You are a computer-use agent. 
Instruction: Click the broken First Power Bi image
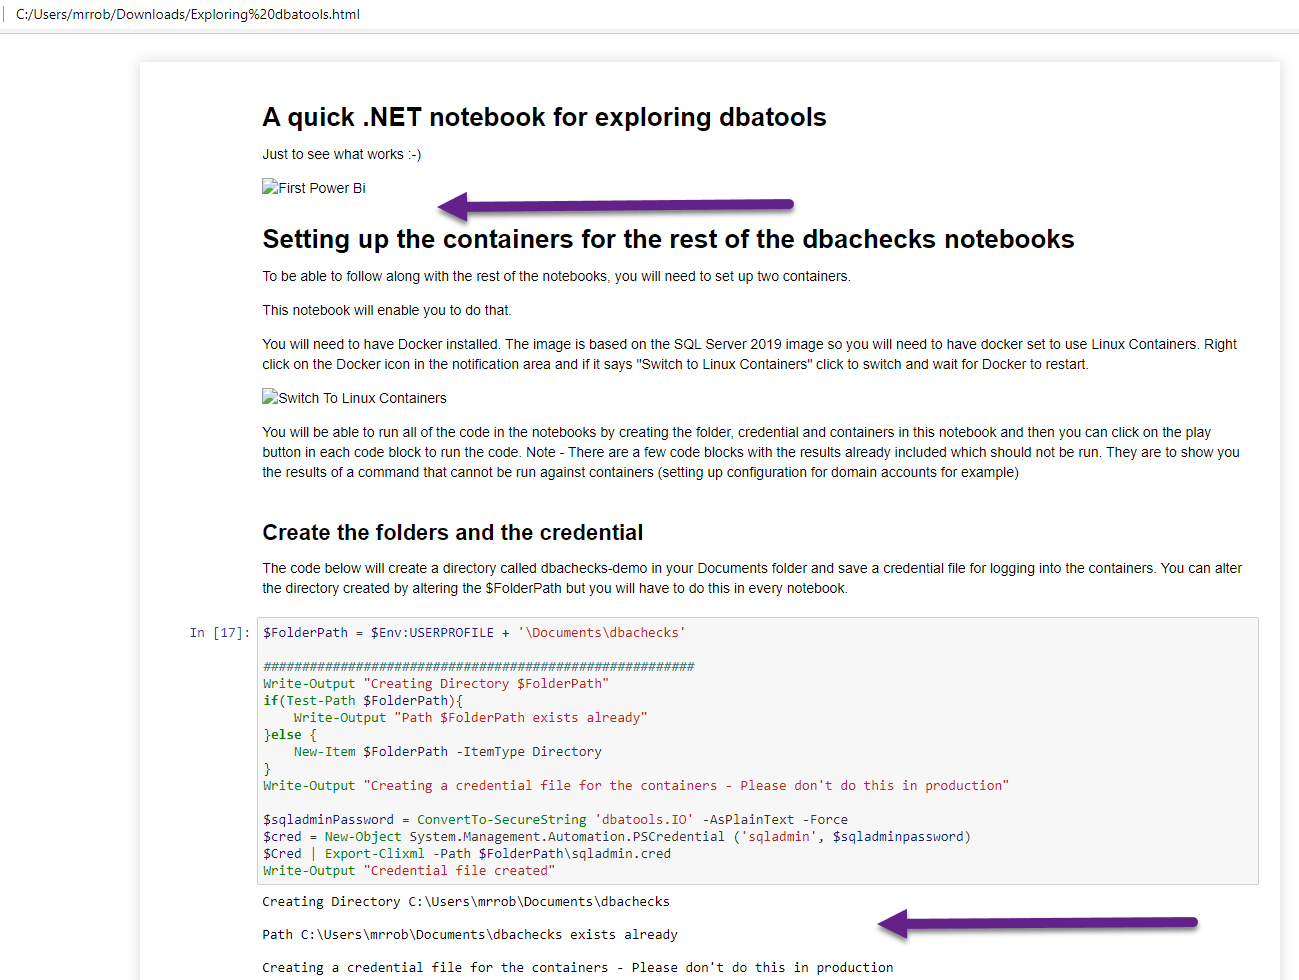(314, 188)
